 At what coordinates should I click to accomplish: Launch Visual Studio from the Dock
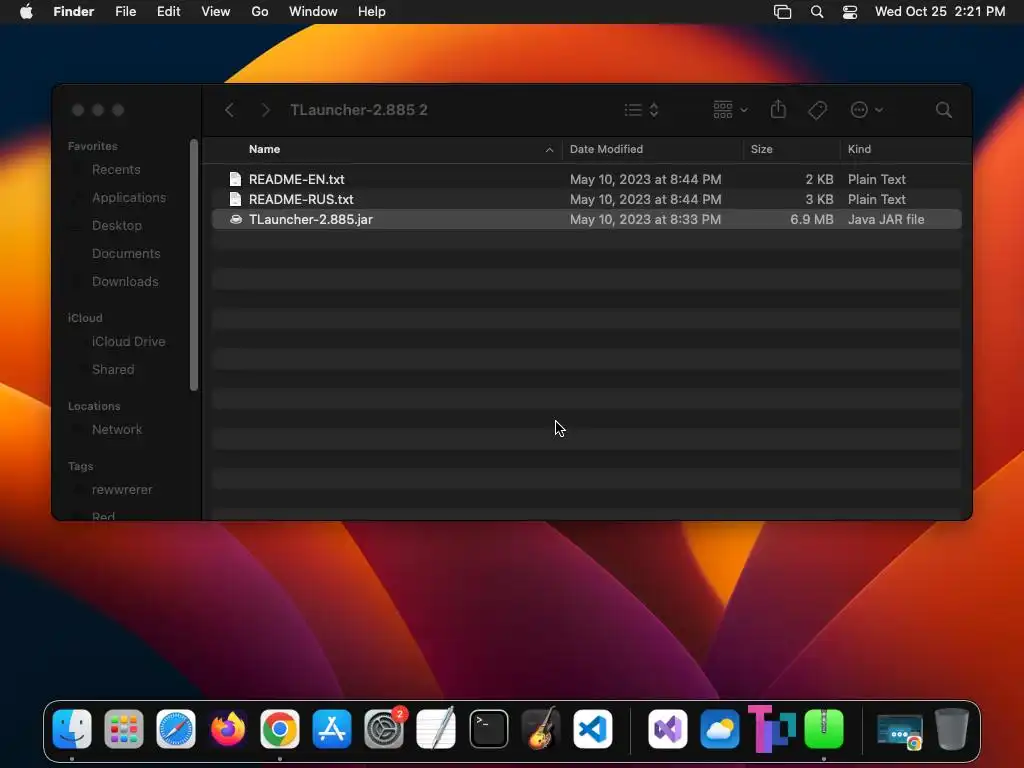(x=667, y=729)
